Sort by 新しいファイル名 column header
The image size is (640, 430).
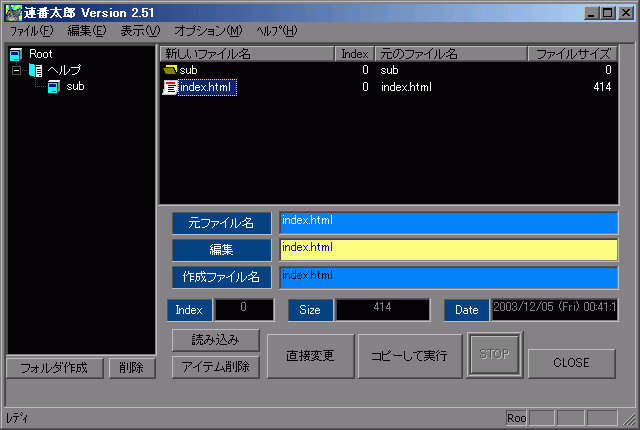point(247,53)
